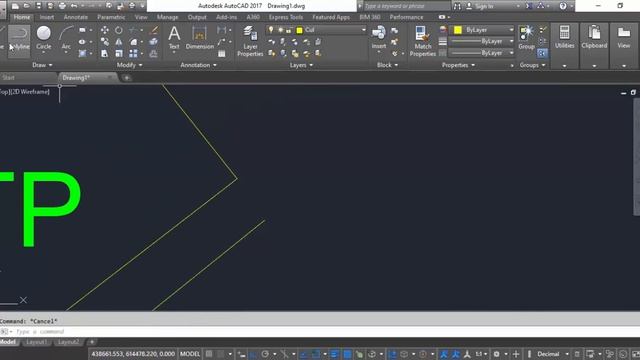The image size is (640, 360).
Task: Expand the Draw panel
Action: point(42,65)
